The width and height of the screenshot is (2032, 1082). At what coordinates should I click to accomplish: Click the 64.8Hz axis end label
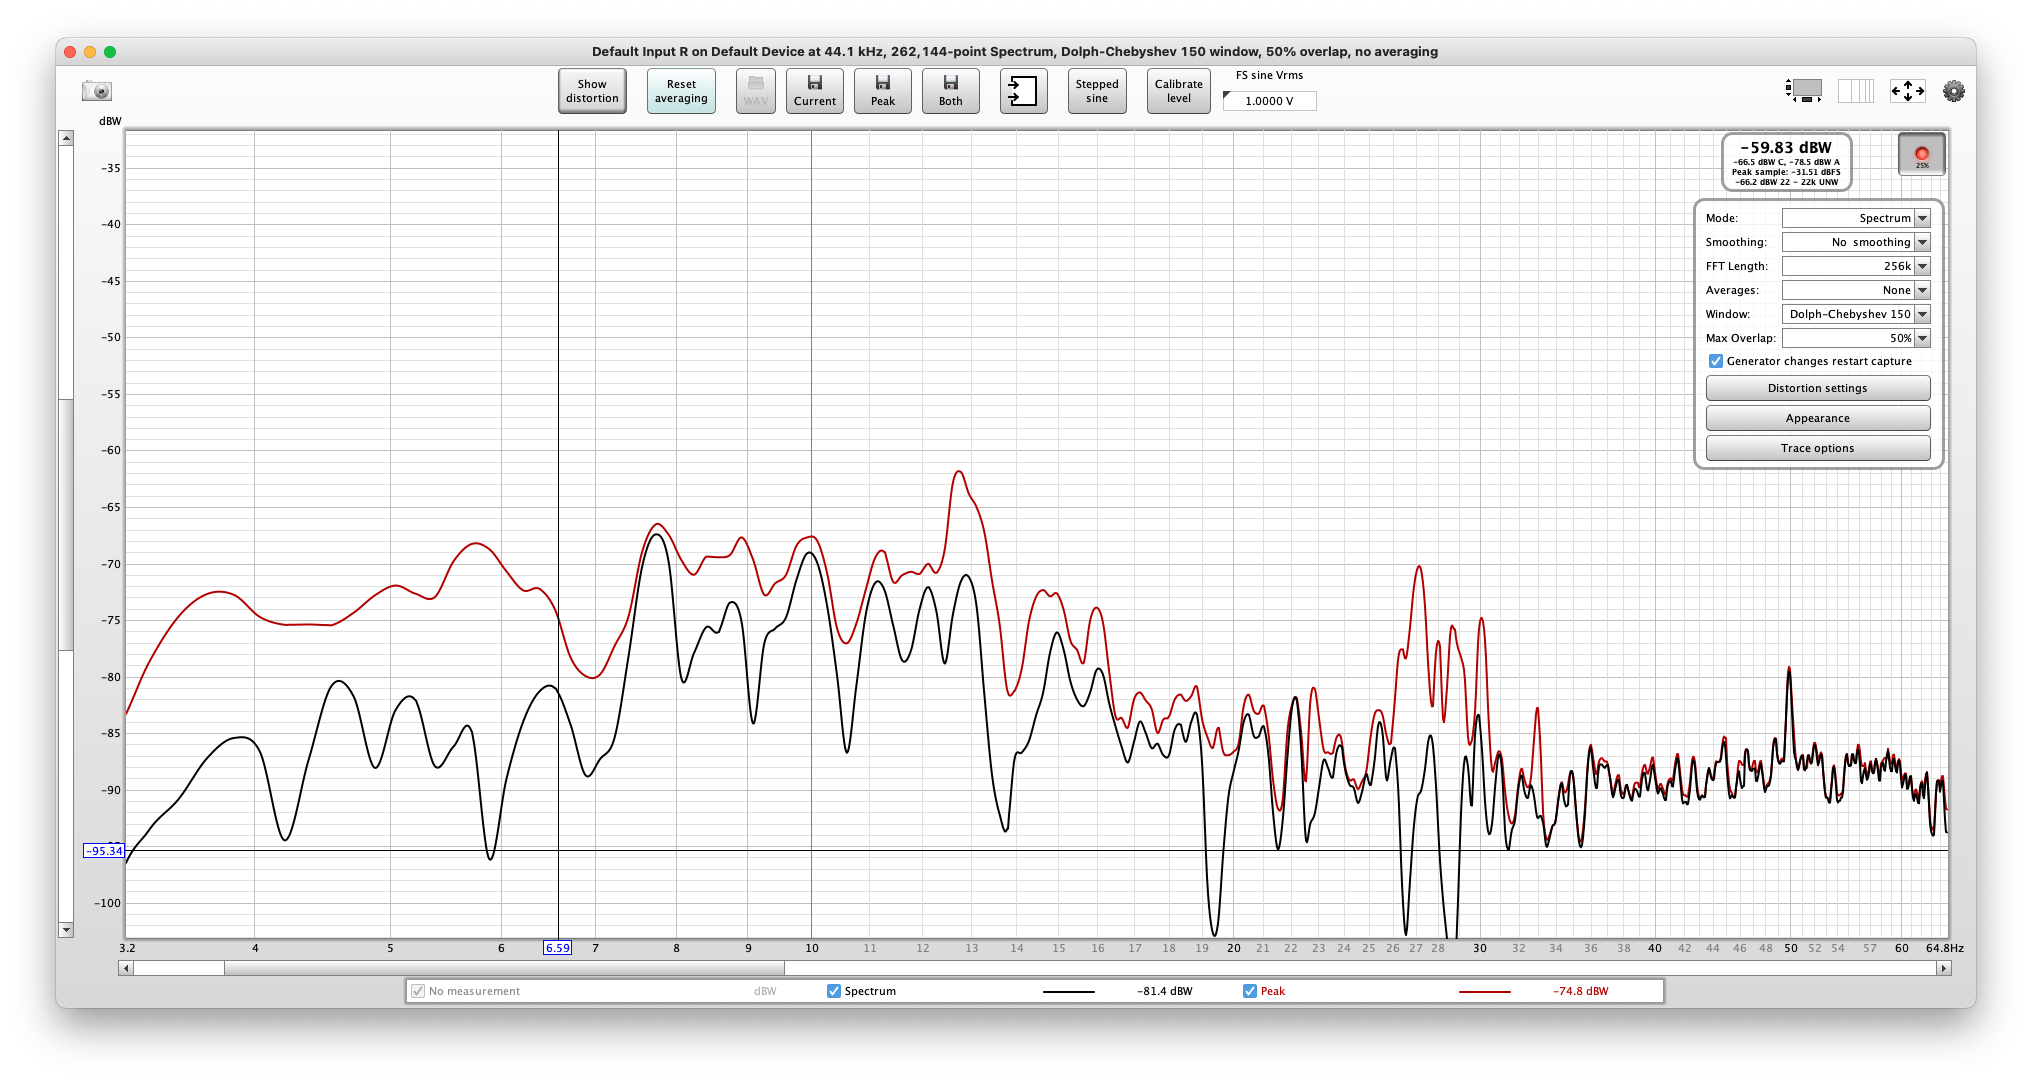coord(1945,948)
